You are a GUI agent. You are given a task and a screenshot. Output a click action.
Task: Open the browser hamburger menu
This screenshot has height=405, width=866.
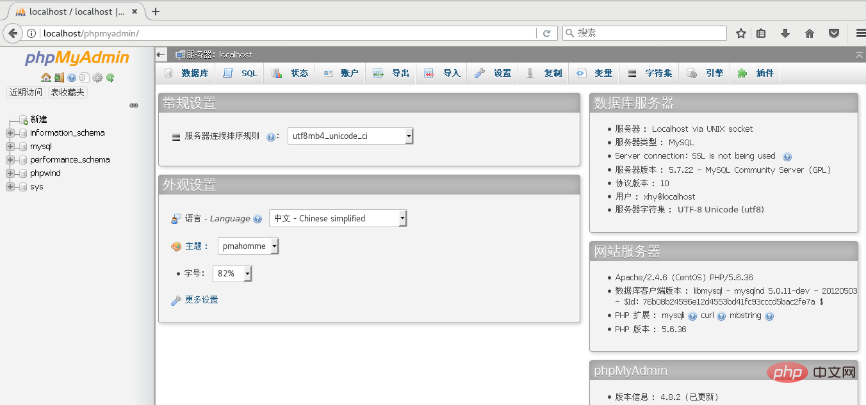[858, 33]
